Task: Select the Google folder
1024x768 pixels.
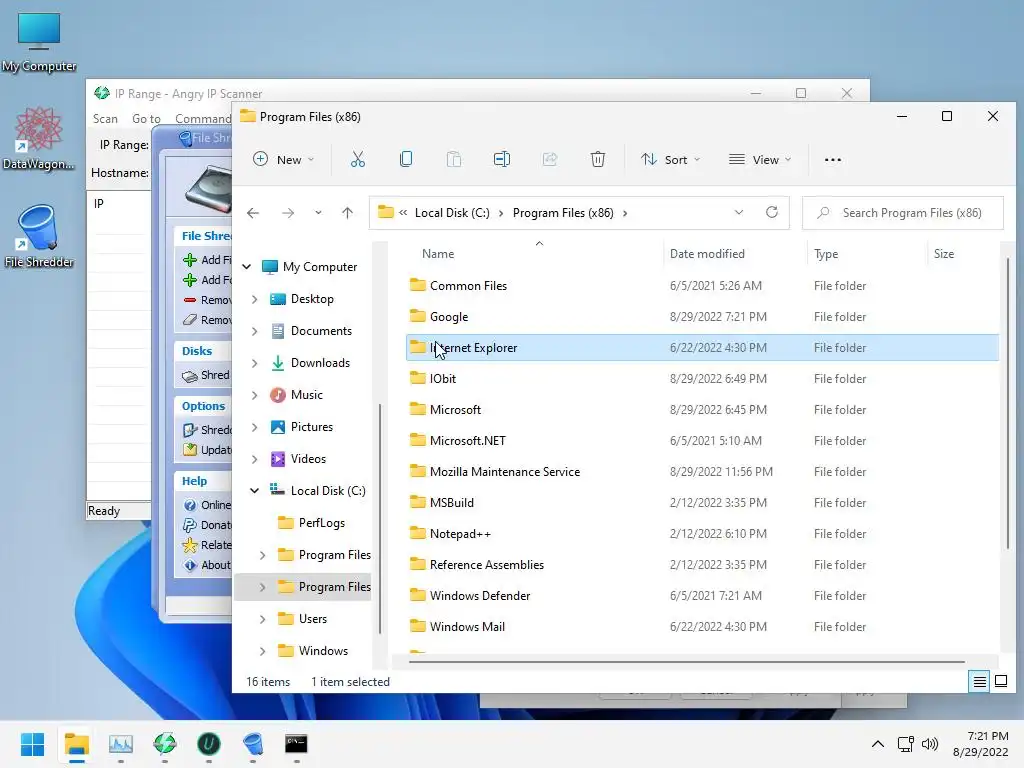Action: click(x=703, y=317)
